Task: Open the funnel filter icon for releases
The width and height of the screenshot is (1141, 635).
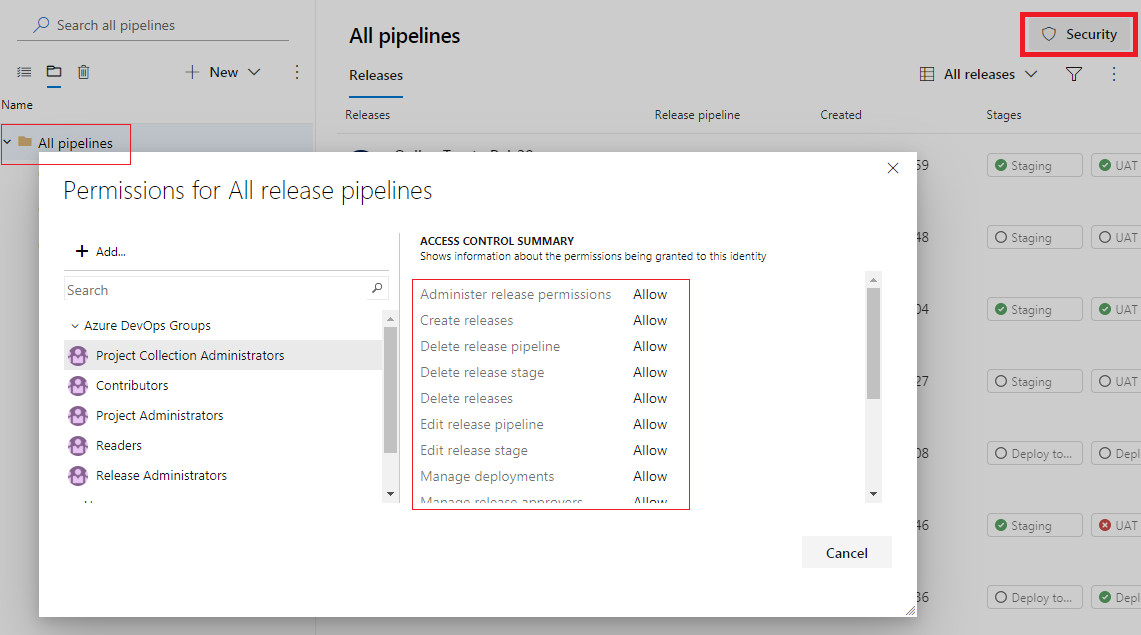Action: 1073,73
